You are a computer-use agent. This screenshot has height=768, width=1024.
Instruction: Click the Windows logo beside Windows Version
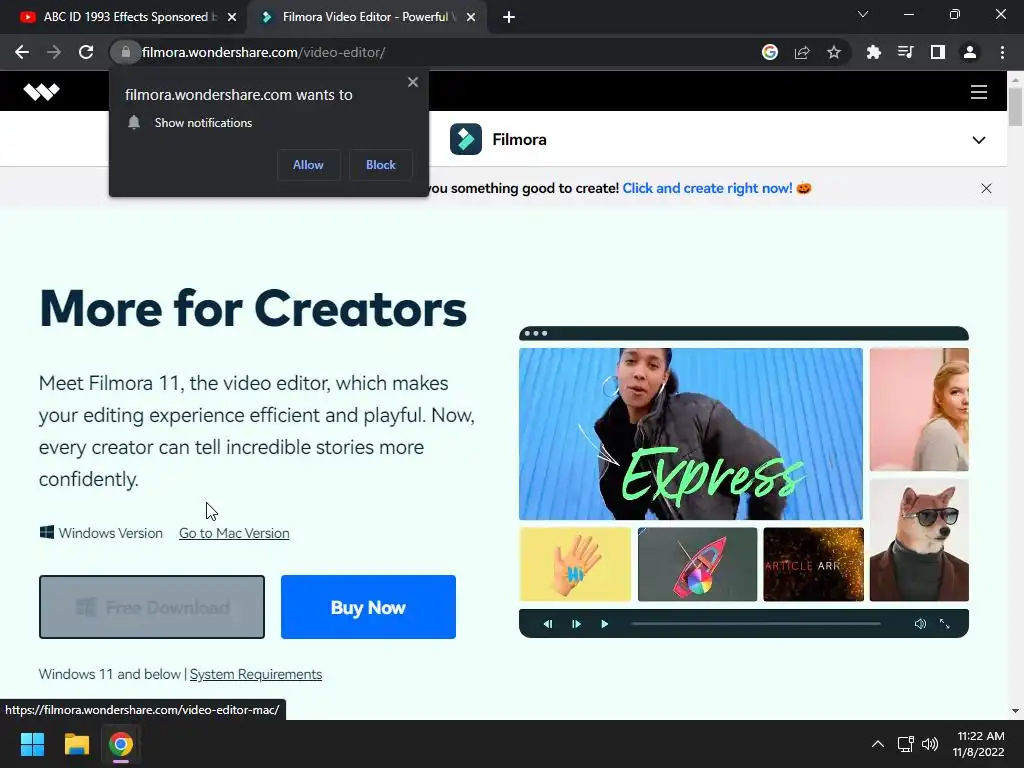coord(46,532)
